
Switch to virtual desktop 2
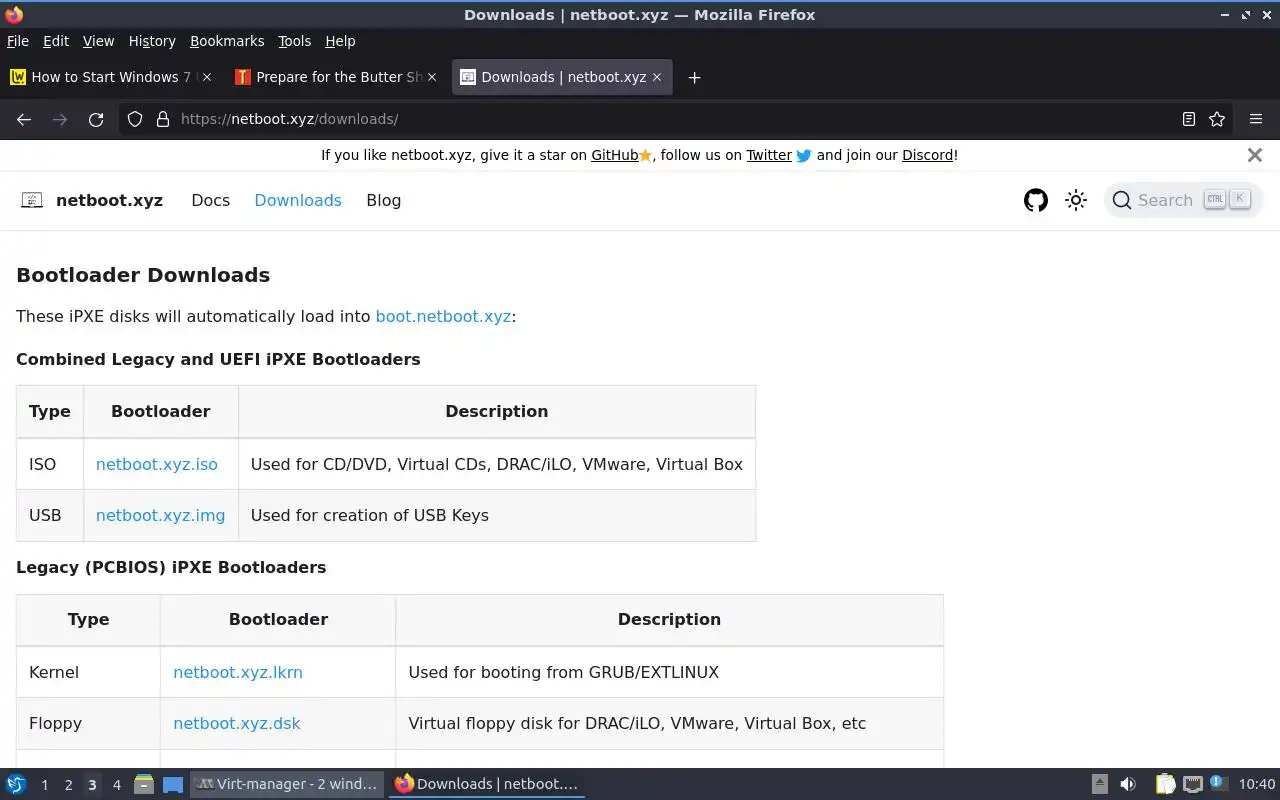[68, 785]
